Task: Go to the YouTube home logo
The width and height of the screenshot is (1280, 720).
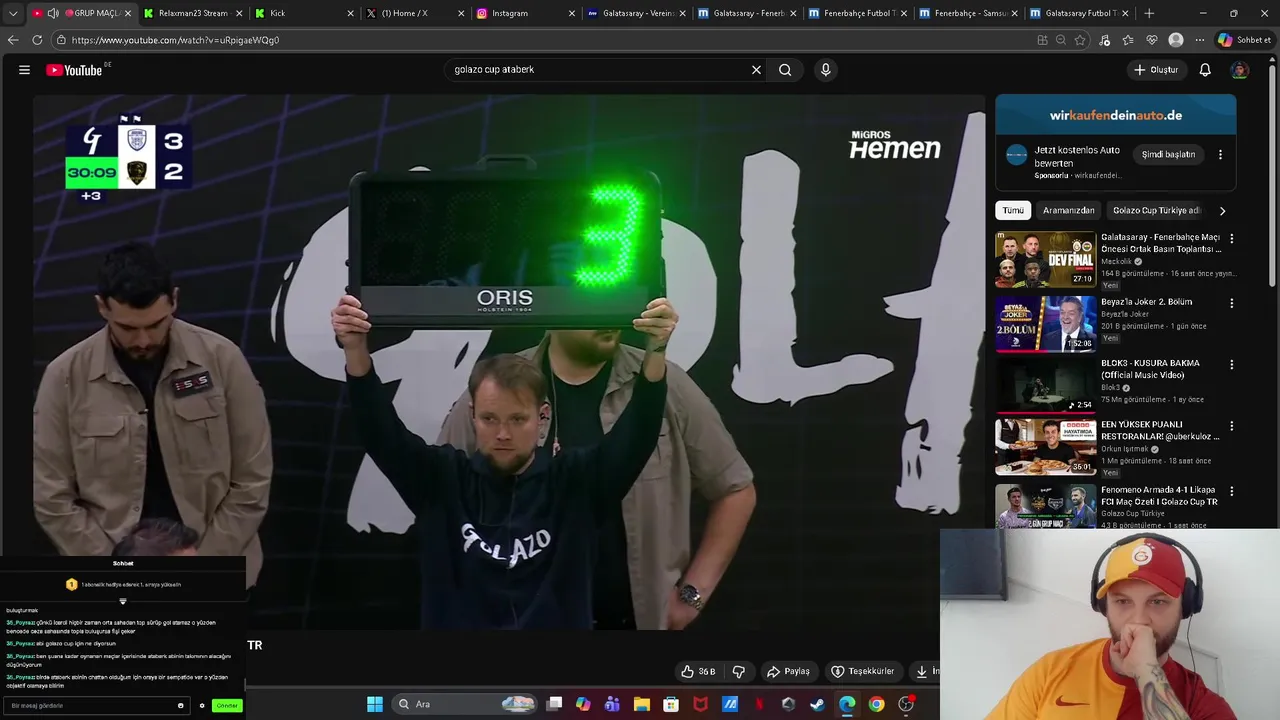Action: [x=75, y=70]
